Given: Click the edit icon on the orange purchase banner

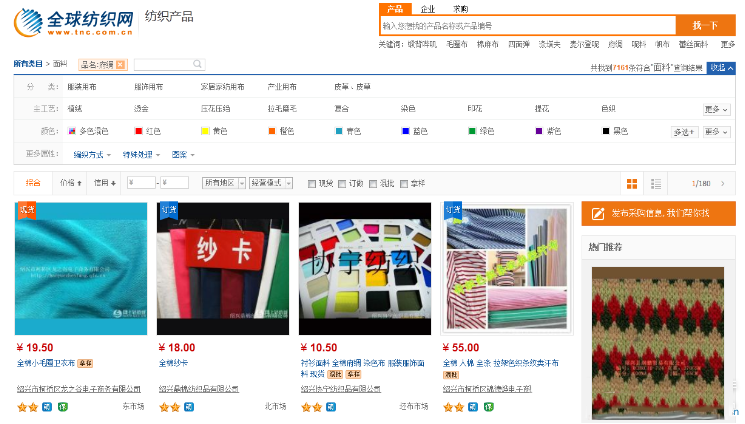Looking at the screenshot, I should (598, 213).
